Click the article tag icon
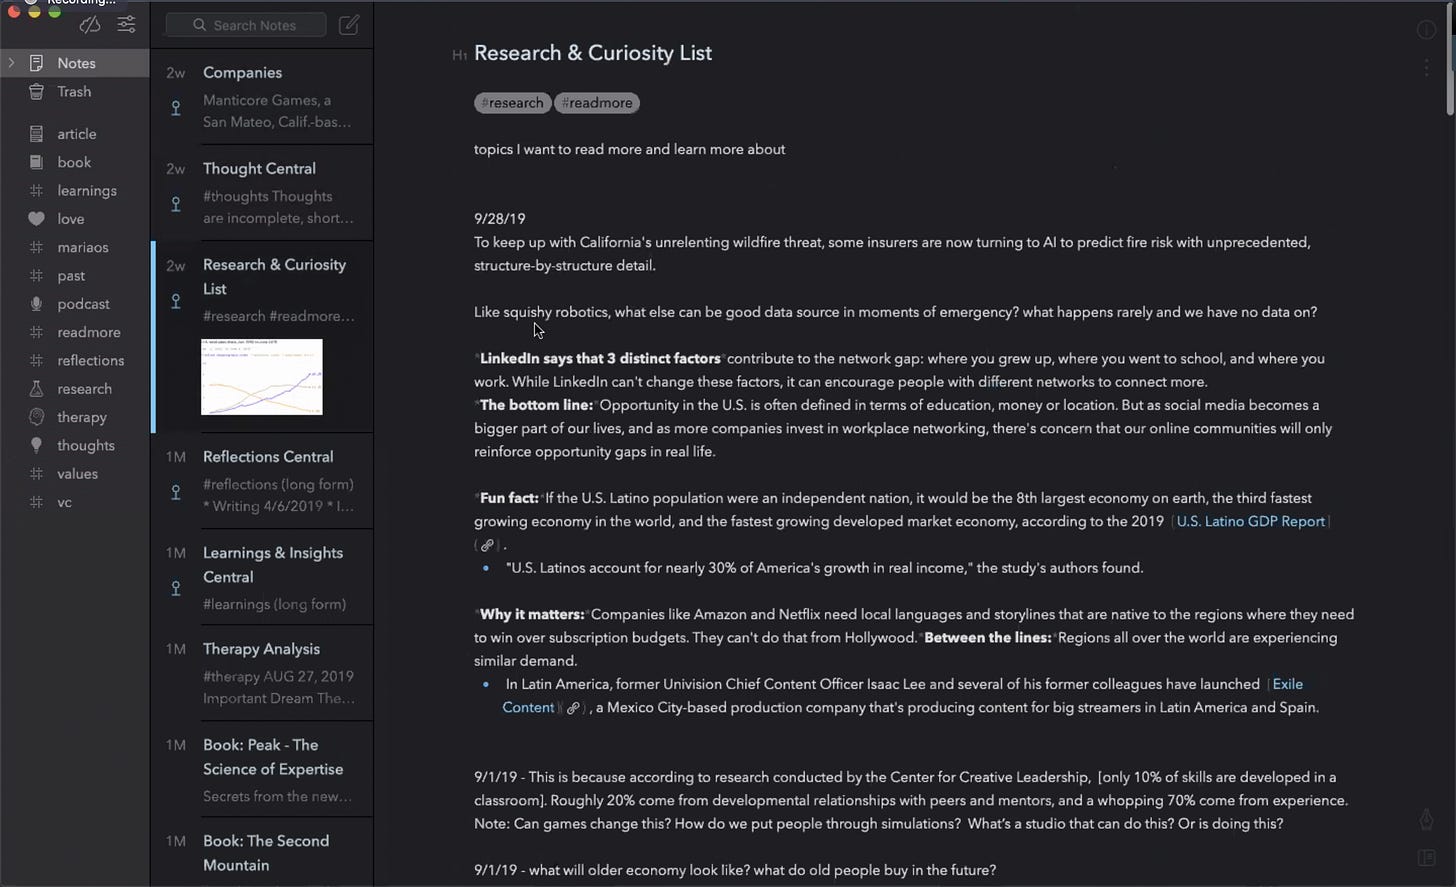1456x887 pixels. click(x=36, y=134)
